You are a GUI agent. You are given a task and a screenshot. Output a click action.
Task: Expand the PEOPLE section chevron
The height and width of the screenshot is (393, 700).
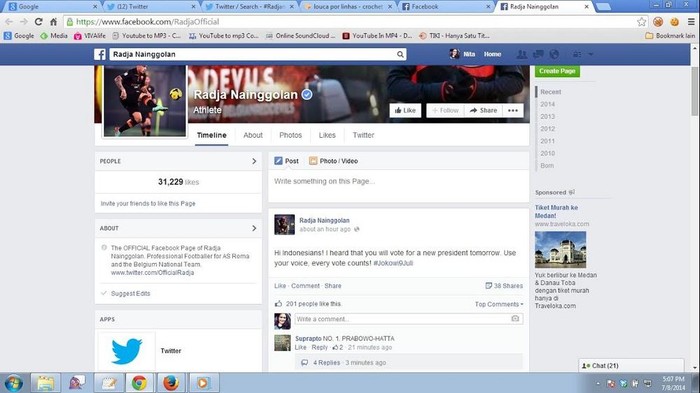[254, 161]
